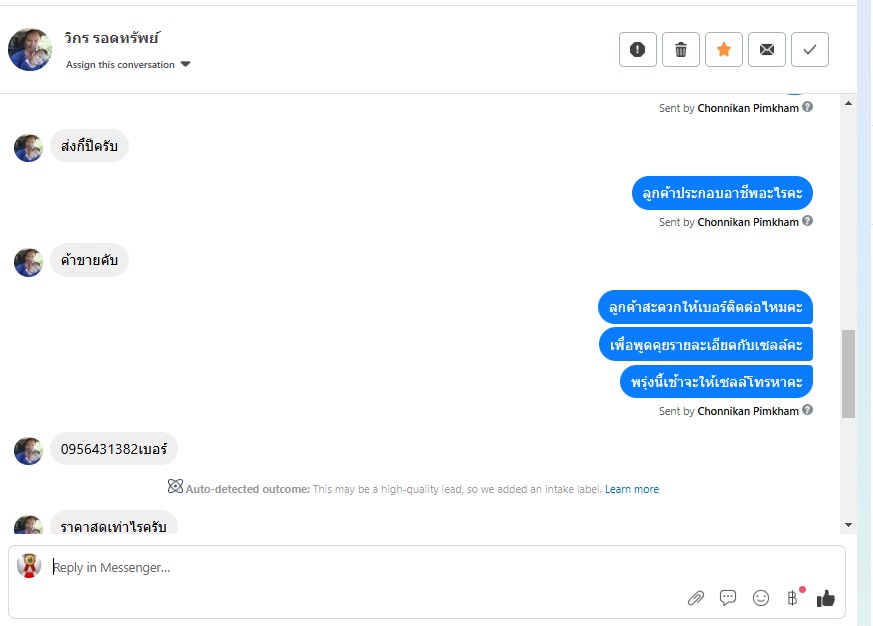Click the Learn more link

(632, 489)
